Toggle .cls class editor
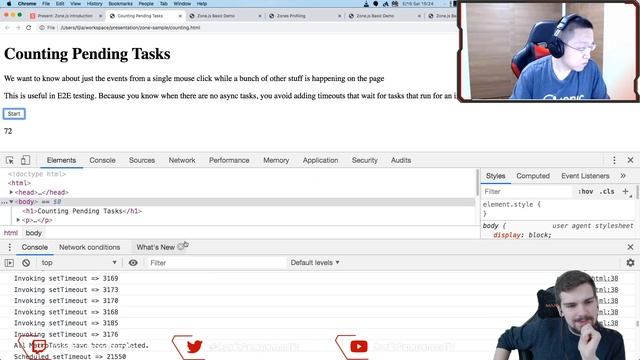The height and width of the screenshot is (360, 640). [x=607, y=191]
